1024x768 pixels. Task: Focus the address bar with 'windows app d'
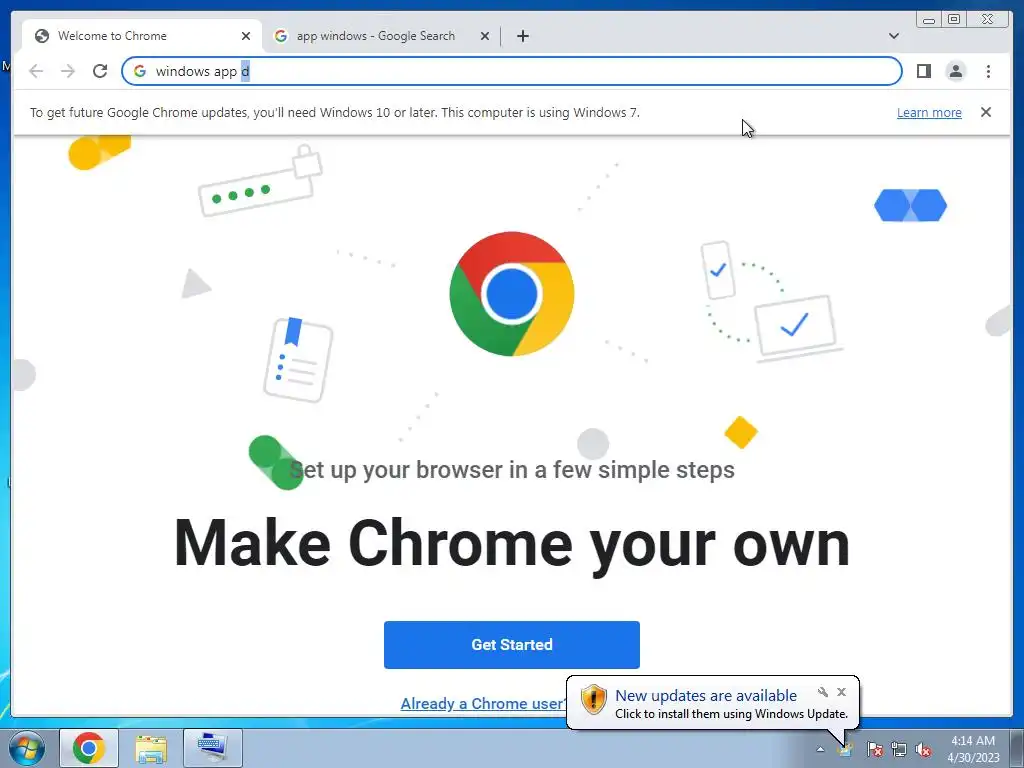pyautogui.click(x=511, y=71)
